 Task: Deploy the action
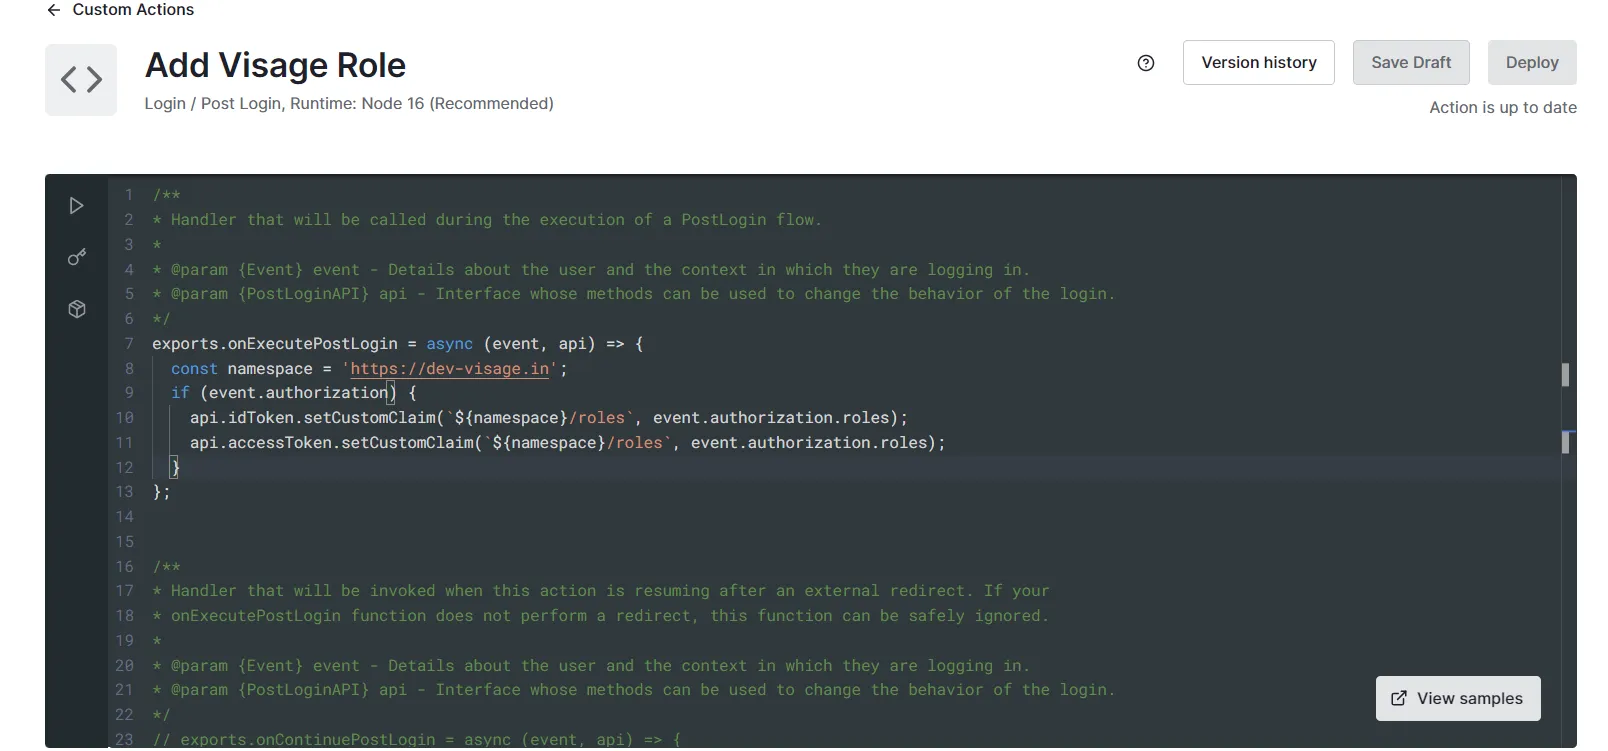(1531, 63)
